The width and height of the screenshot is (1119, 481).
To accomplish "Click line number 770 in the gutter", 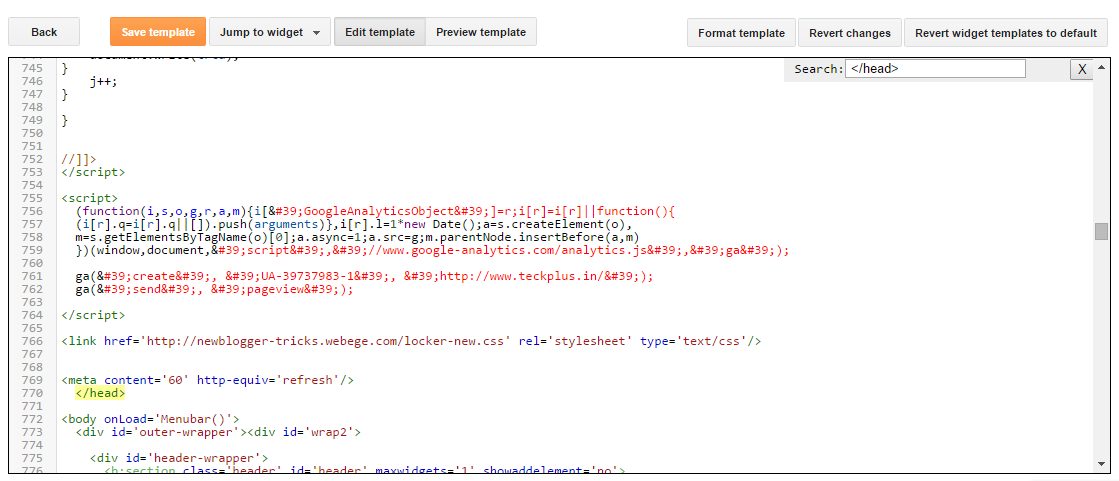I will coord(31,393).
